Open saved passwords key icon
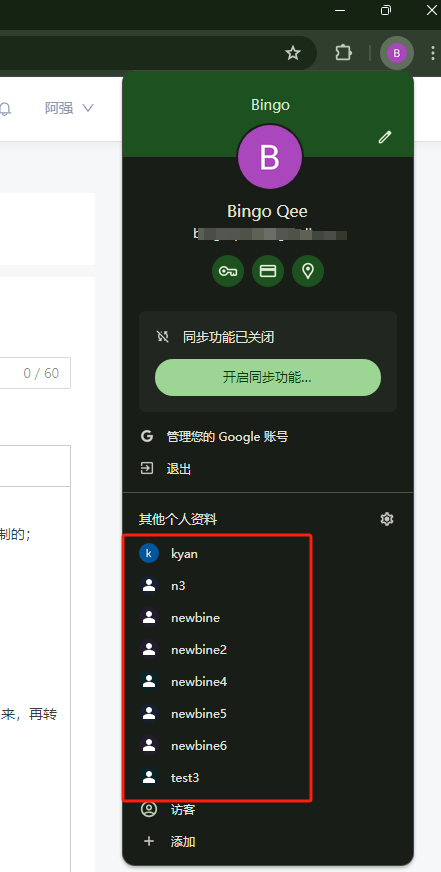Image resolution: width=441 pixels, height=872 pixels. pos(228,271)
